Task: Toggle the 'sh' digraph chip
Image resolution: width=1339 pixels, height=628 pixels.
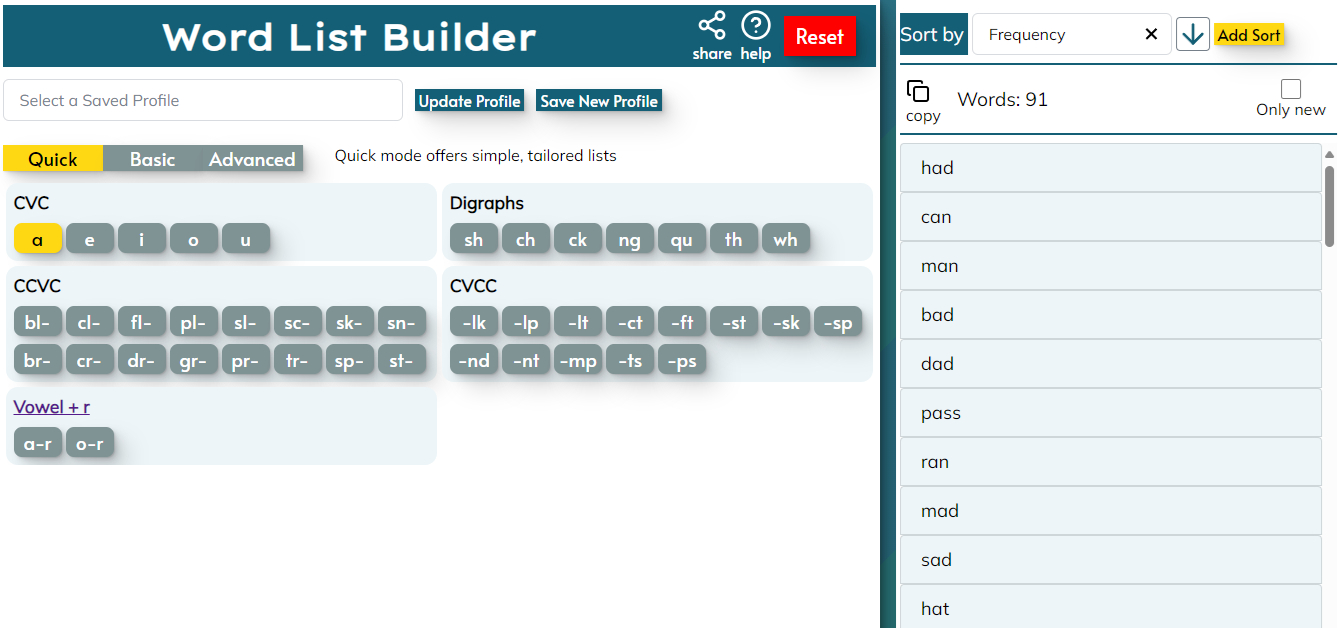Action: point(474,240)
